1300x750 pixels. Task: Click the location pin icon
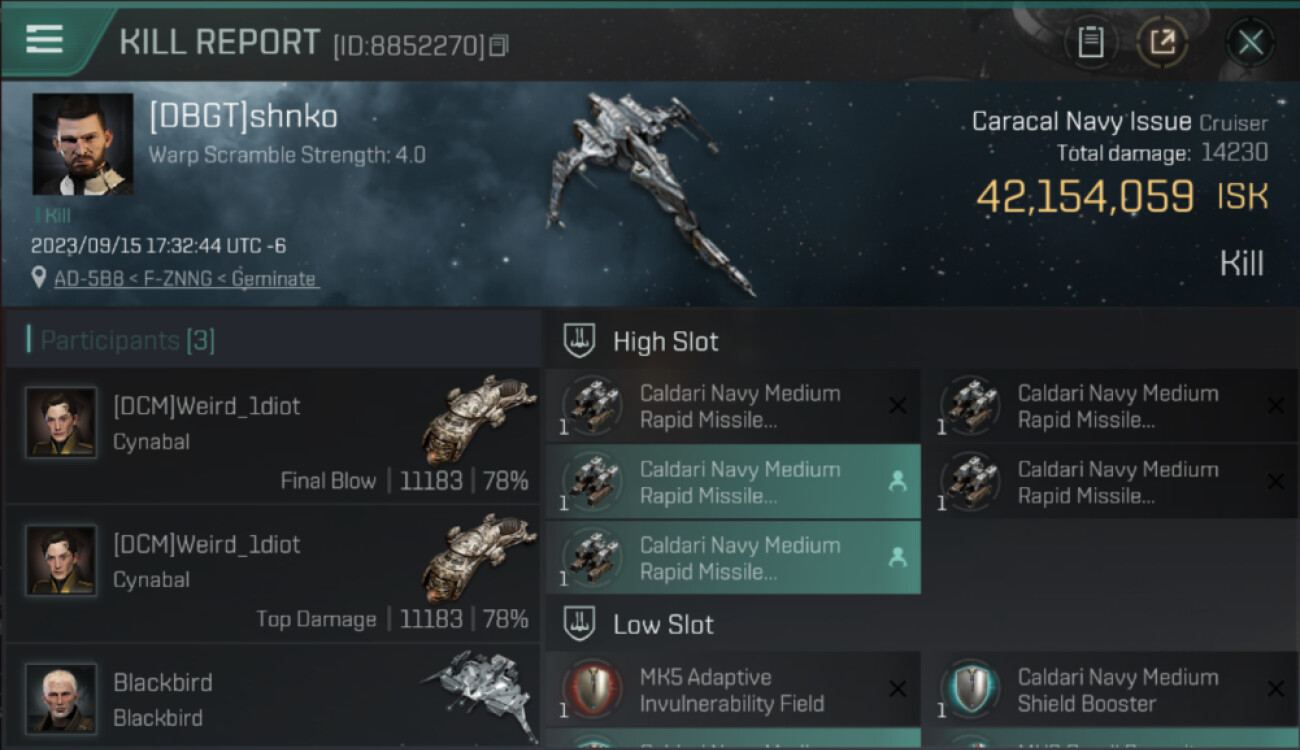coord(39,278)
